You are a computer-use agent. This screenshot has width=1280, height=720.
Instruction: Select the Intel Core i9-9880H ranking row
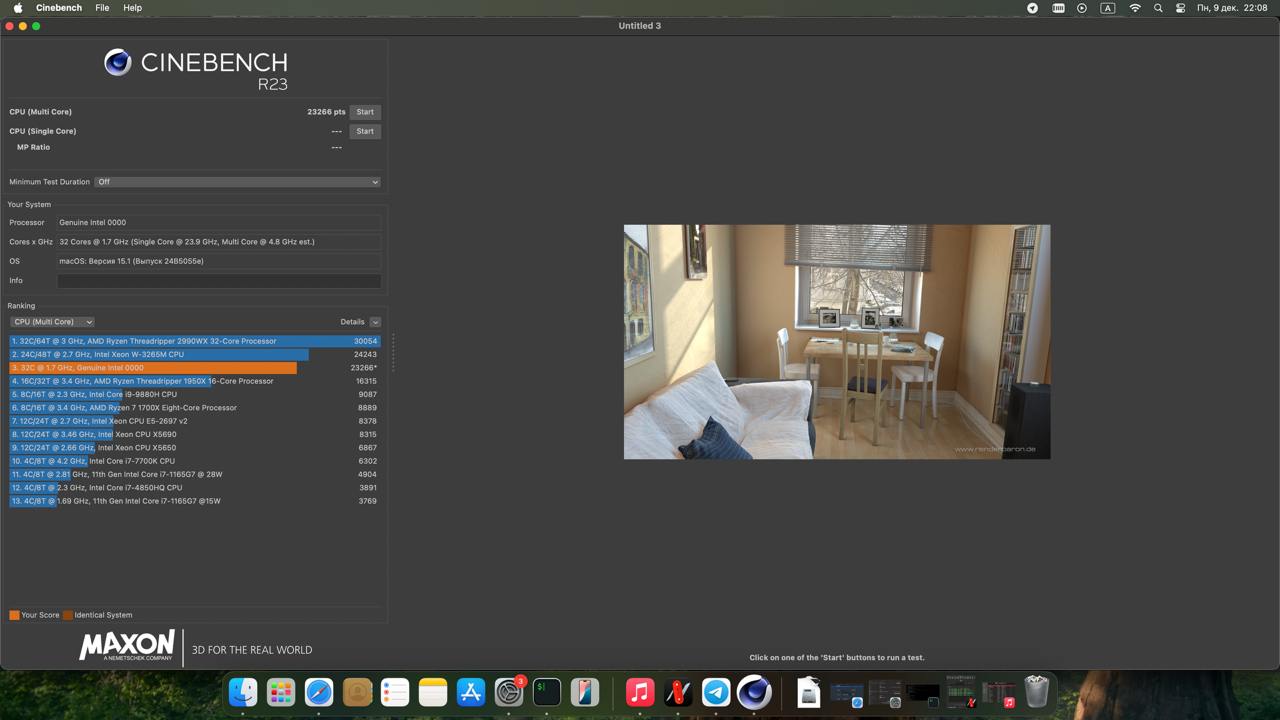click(x=195, y=394)
